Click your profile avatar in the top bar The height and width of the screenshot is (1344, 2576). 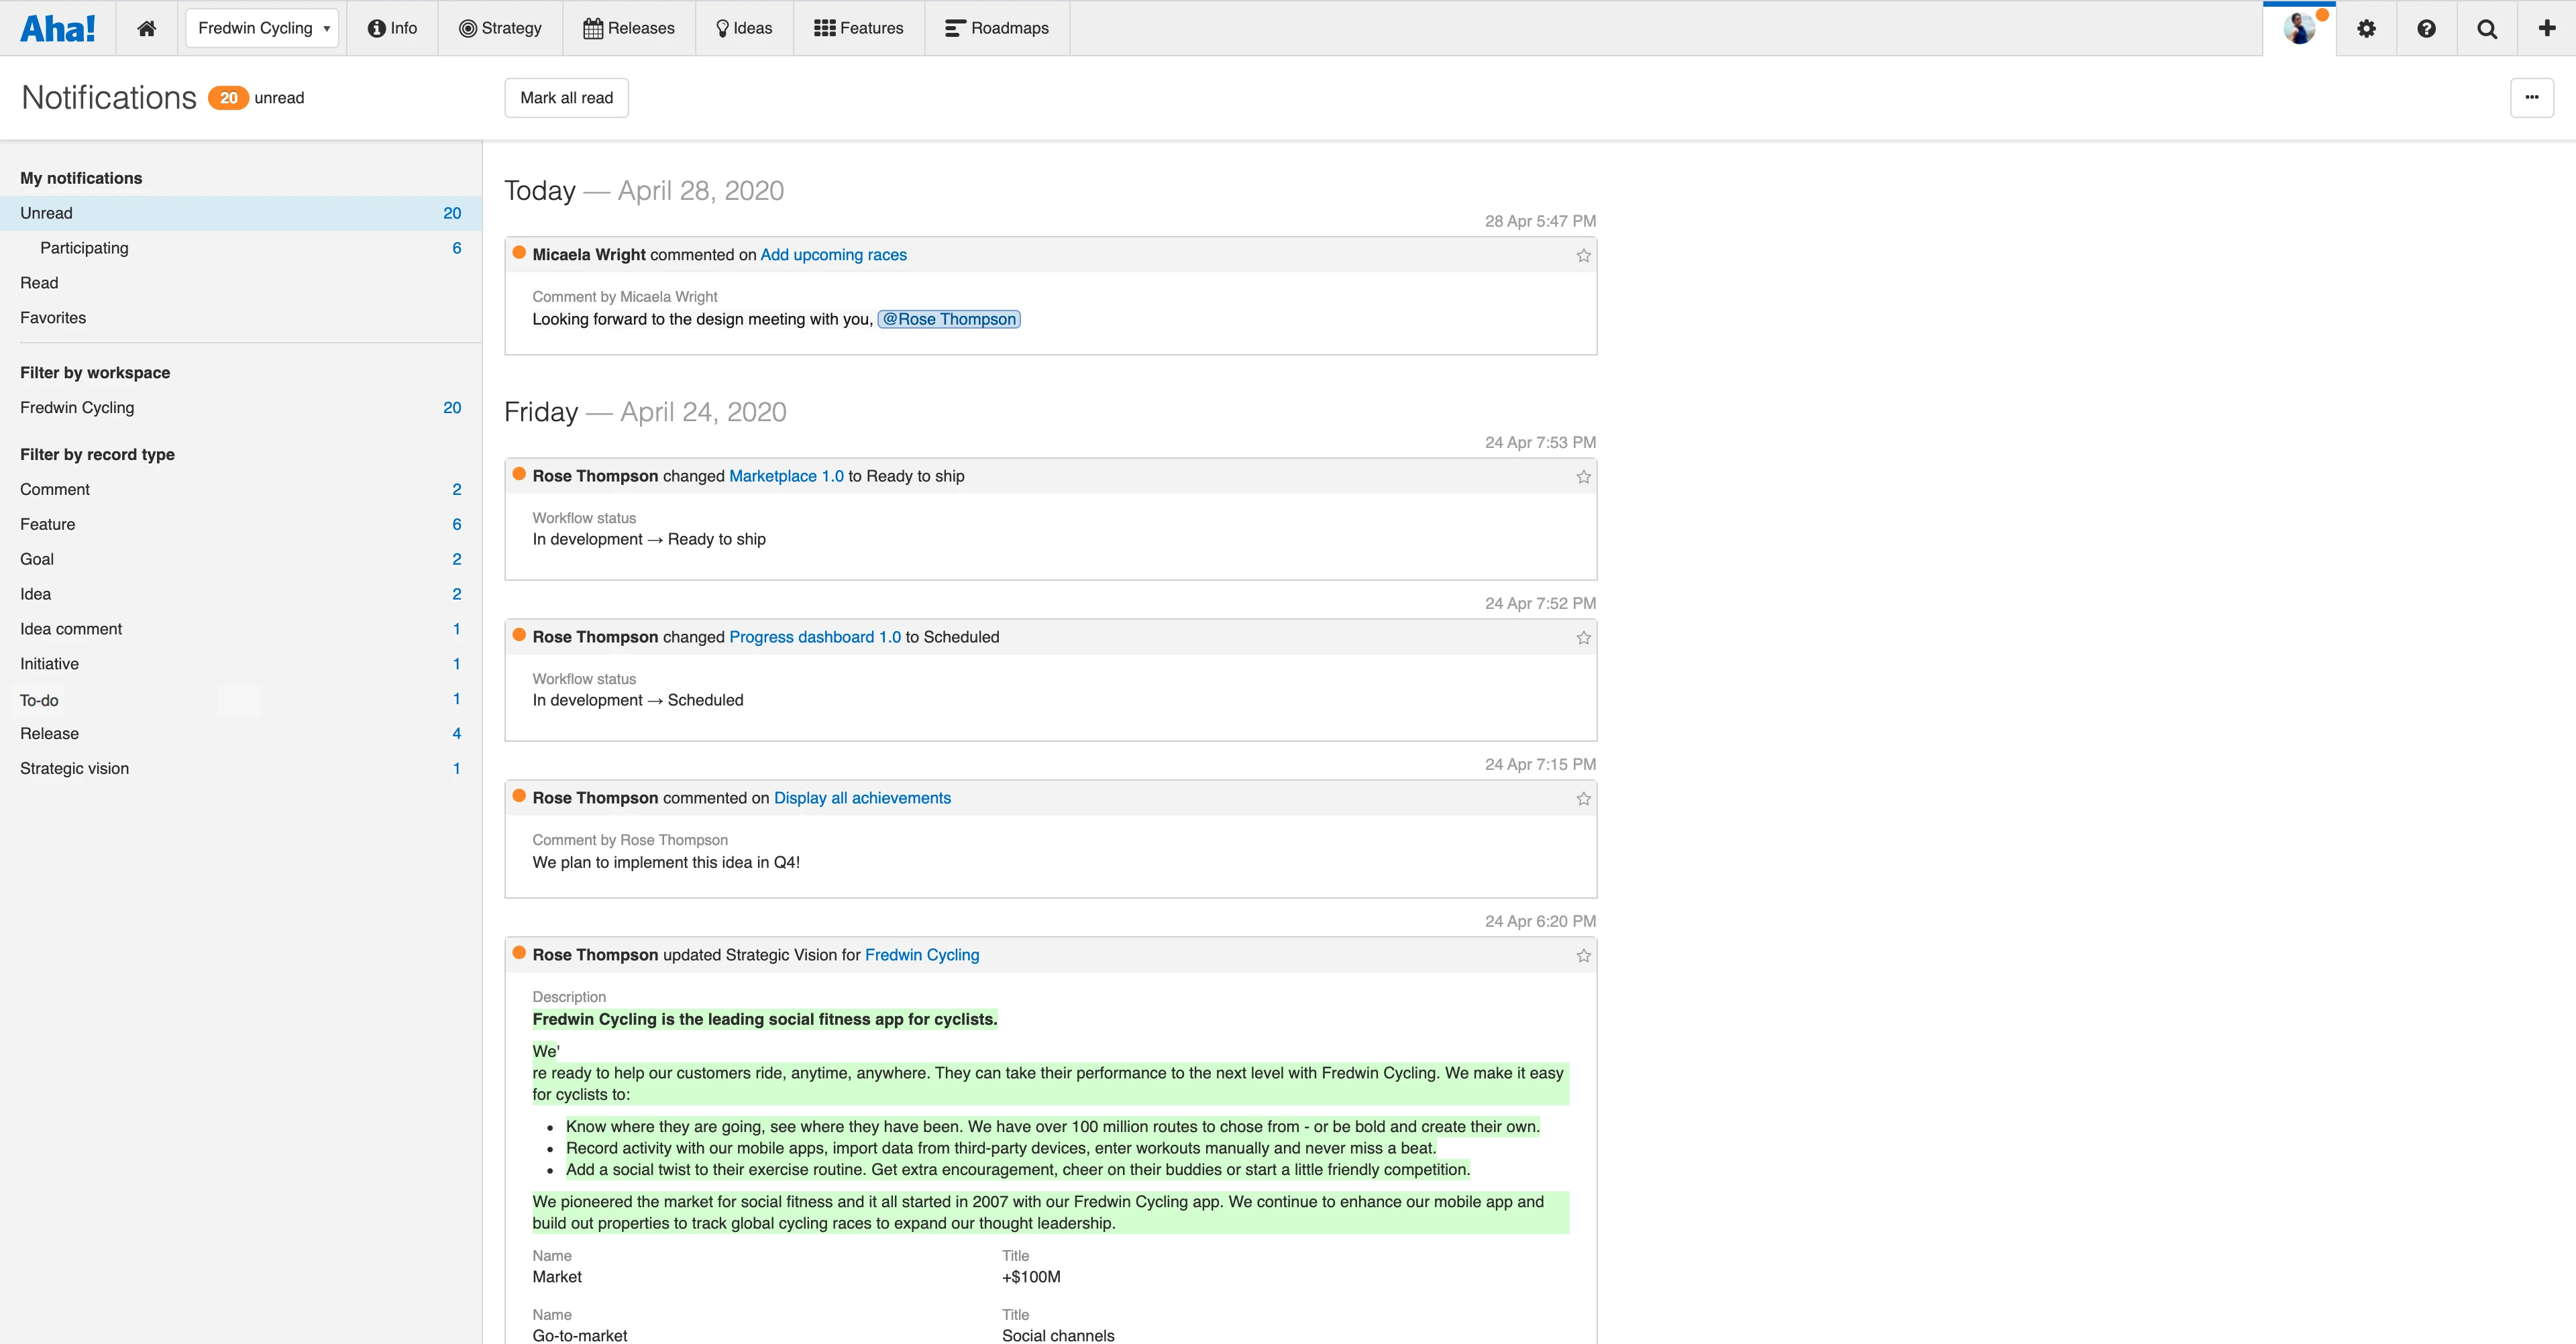coord(2299,28)
